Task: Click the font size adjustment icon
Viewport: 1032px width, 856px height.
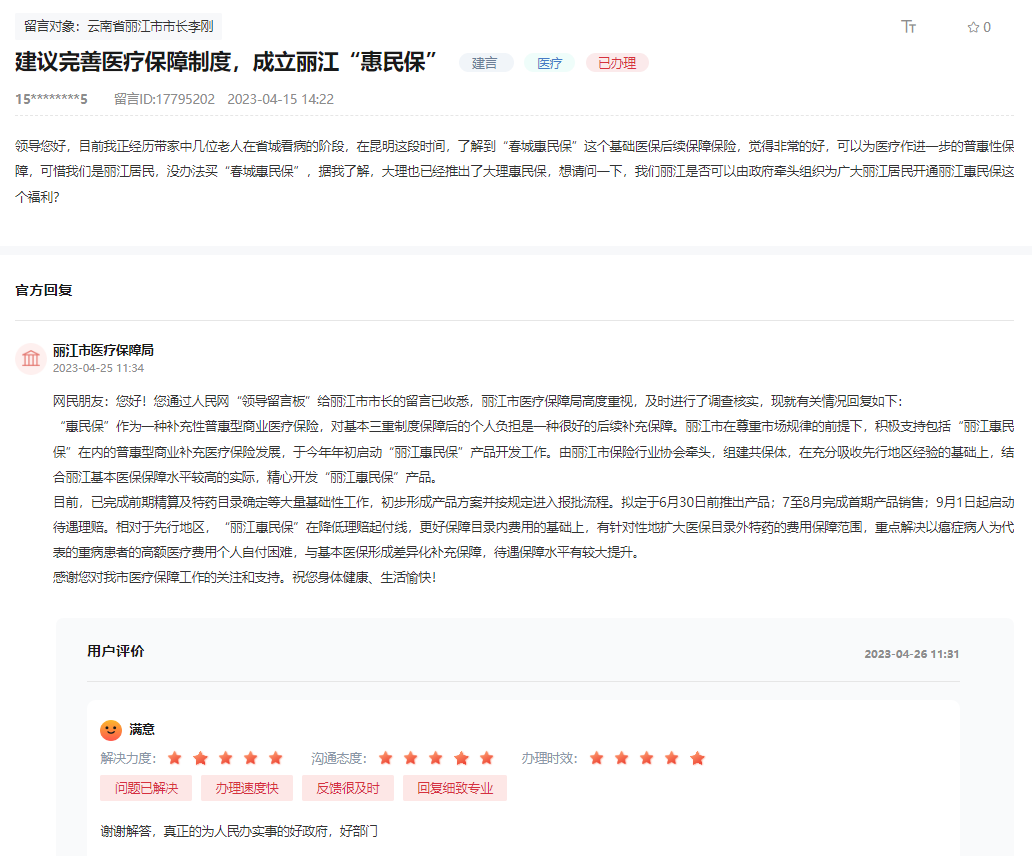Action: tap(908, 27)
